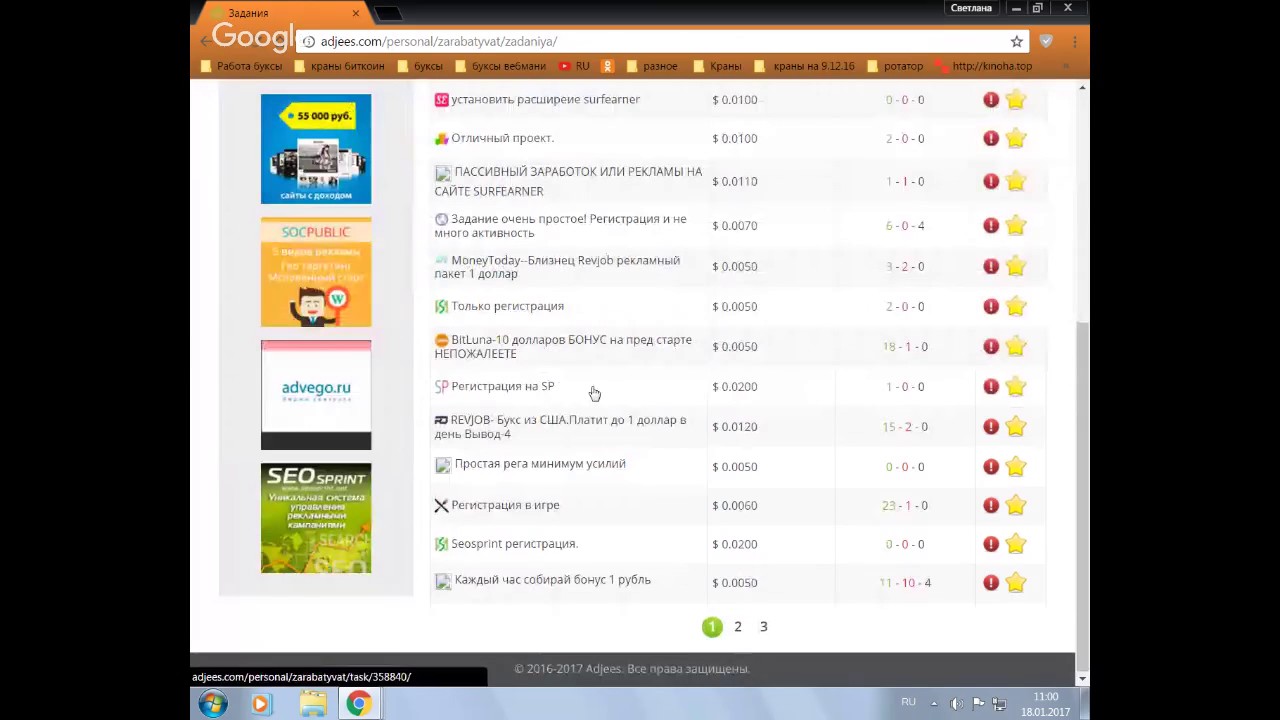Click red alert icon for 'Регистрация на SP' row
The image size is (1280, 720).
[x=991, y=387]
